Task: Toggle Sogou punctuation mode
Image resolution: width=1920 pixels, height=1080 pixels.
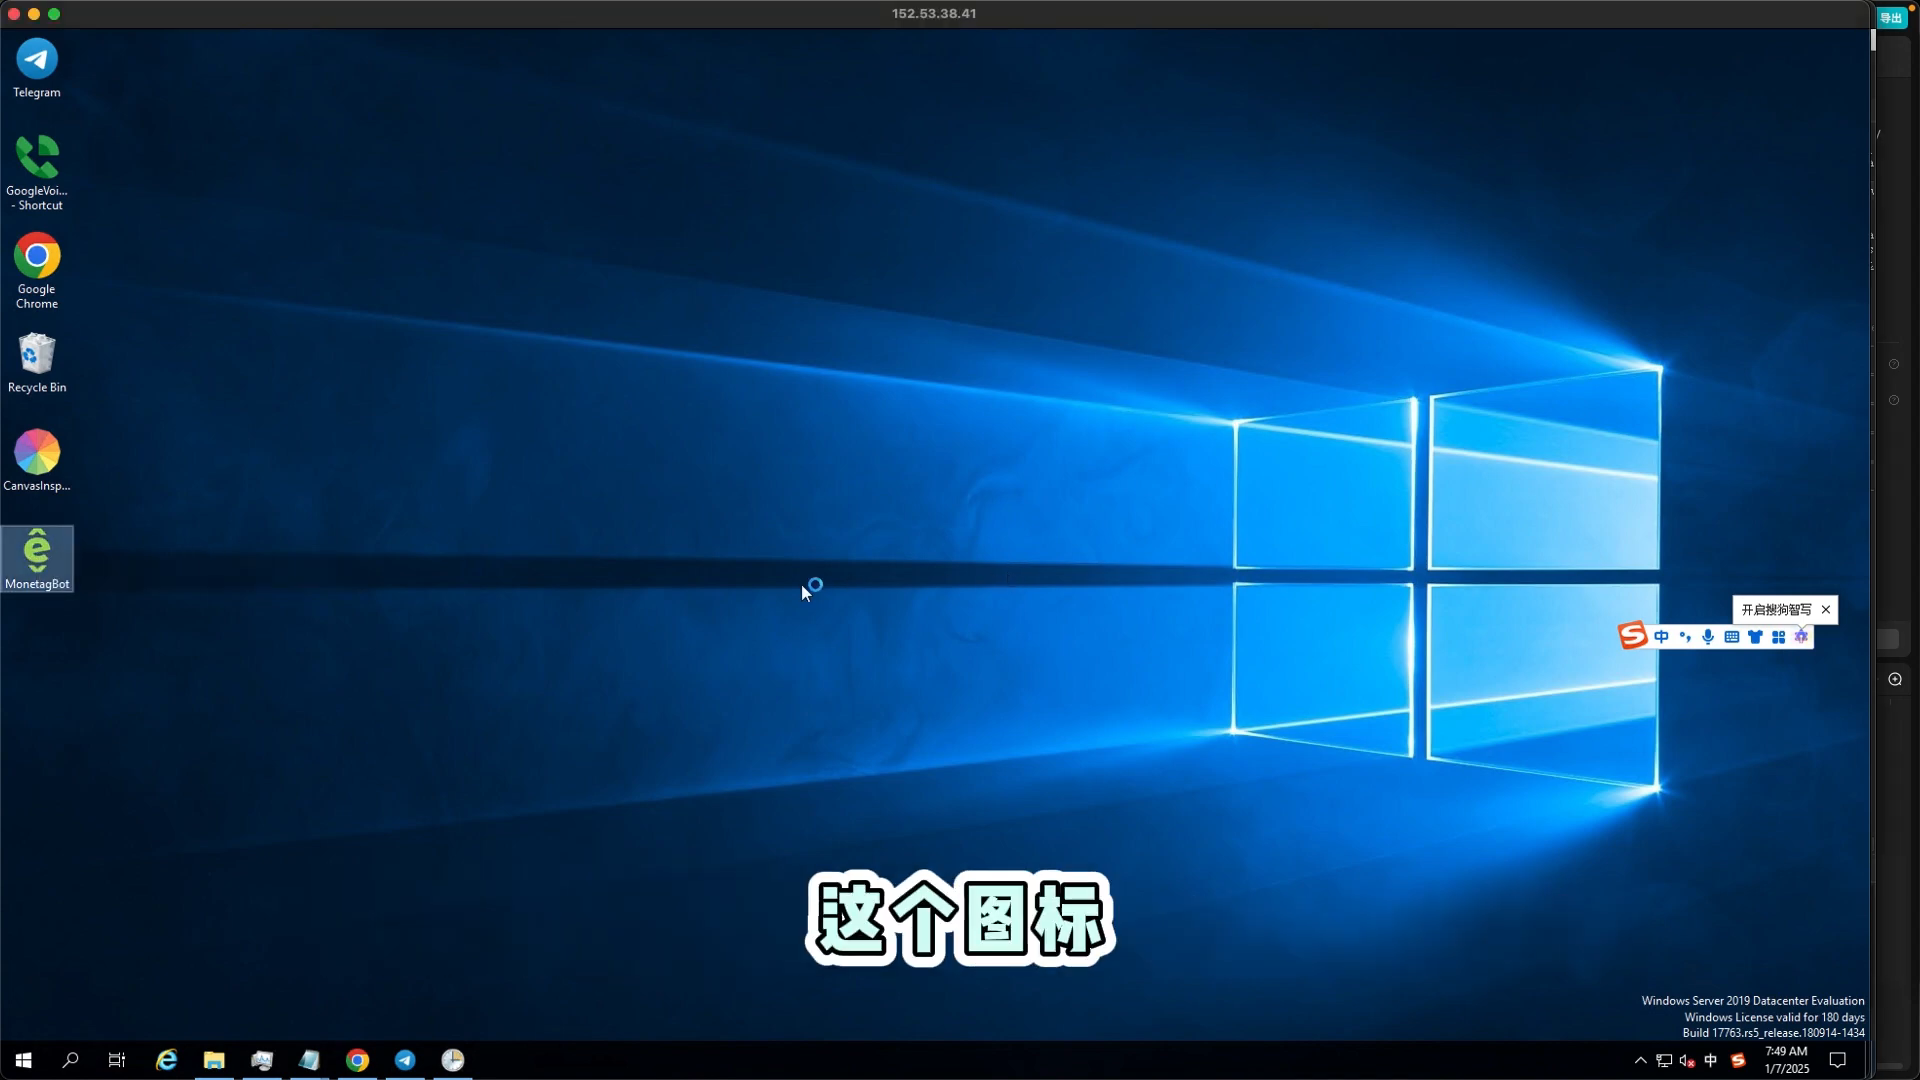Action: pos(1685,637)
